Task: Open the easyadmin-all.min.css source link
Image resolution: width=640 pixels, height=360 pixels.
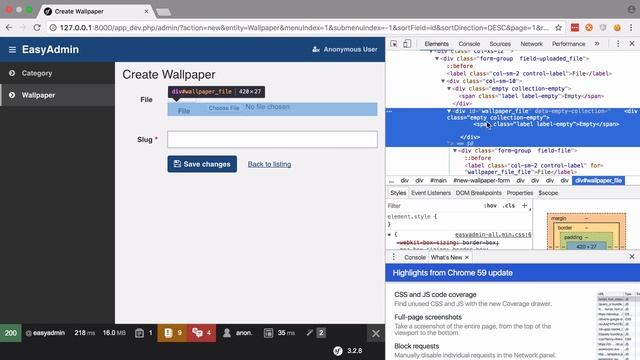Action: pos(493,235)
